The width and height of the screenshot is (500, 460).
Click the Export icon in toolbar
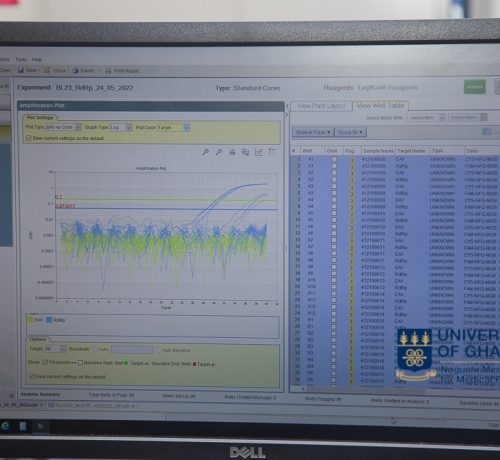[x=76, y=70]
